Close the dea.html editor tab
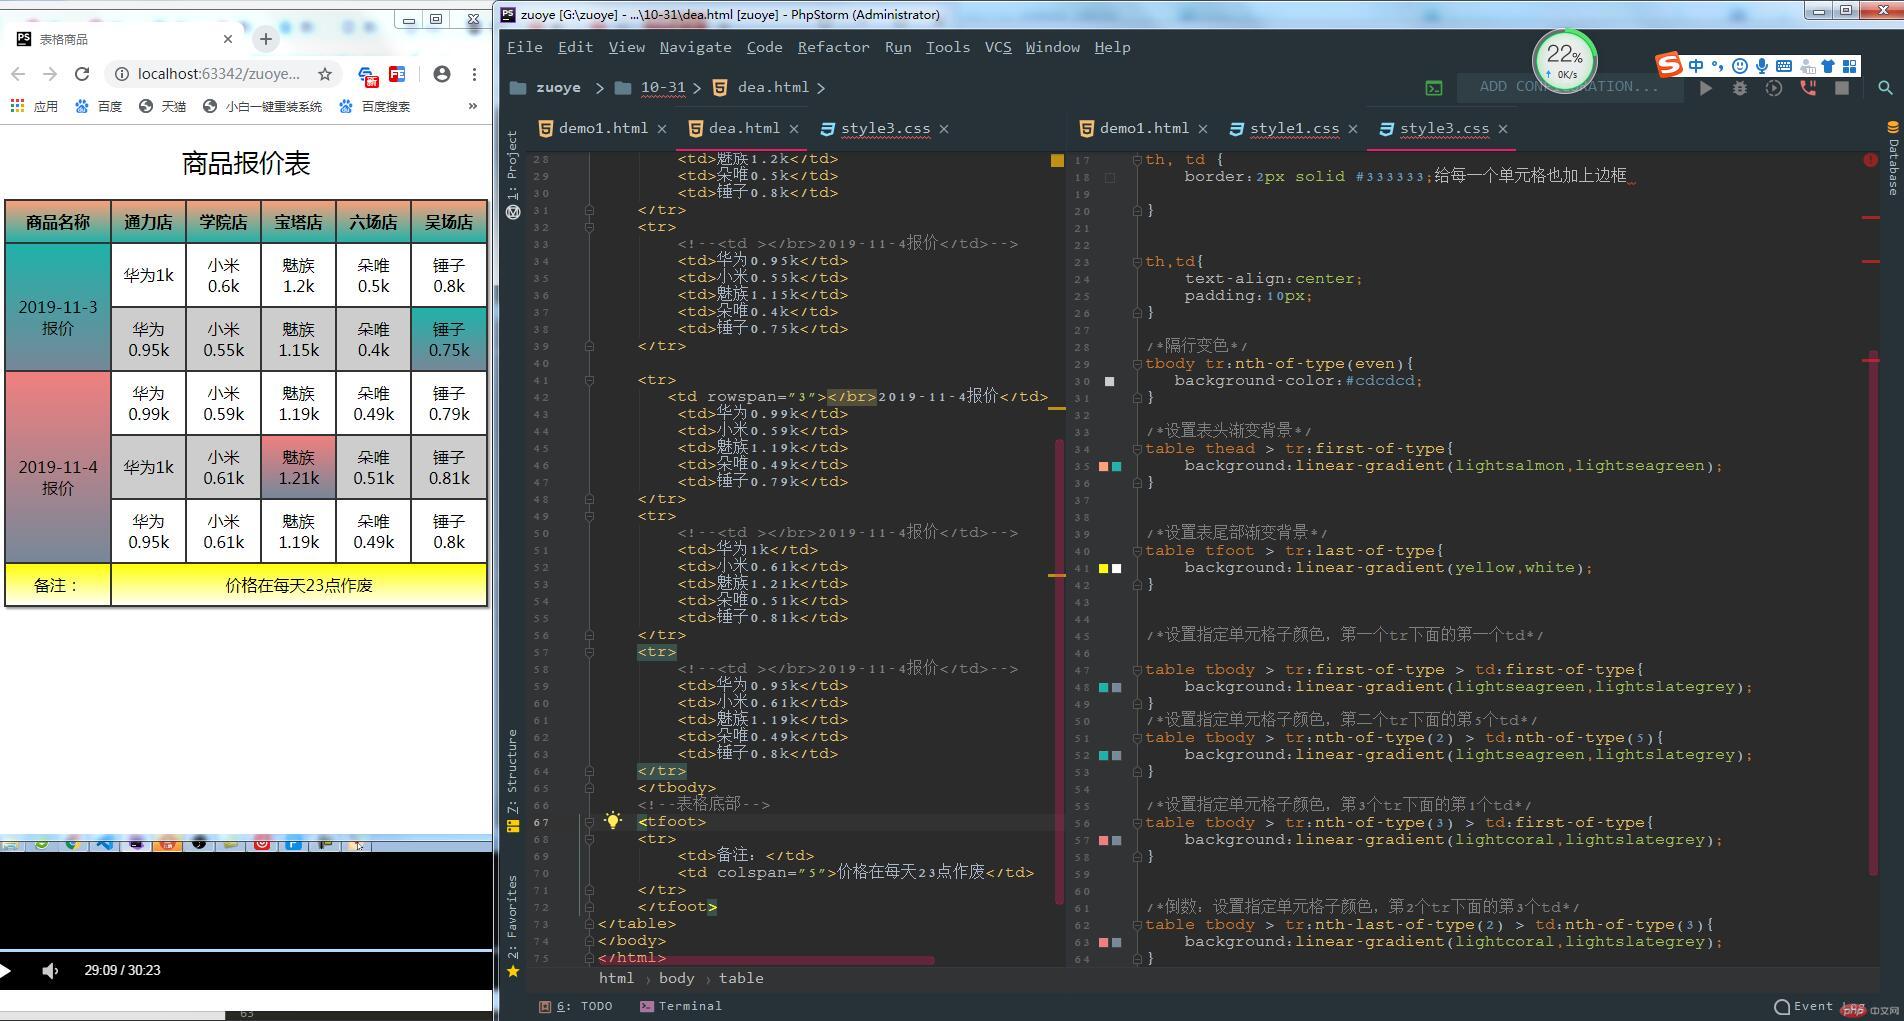This screenshot has height=1021, width=1904. 794,129
